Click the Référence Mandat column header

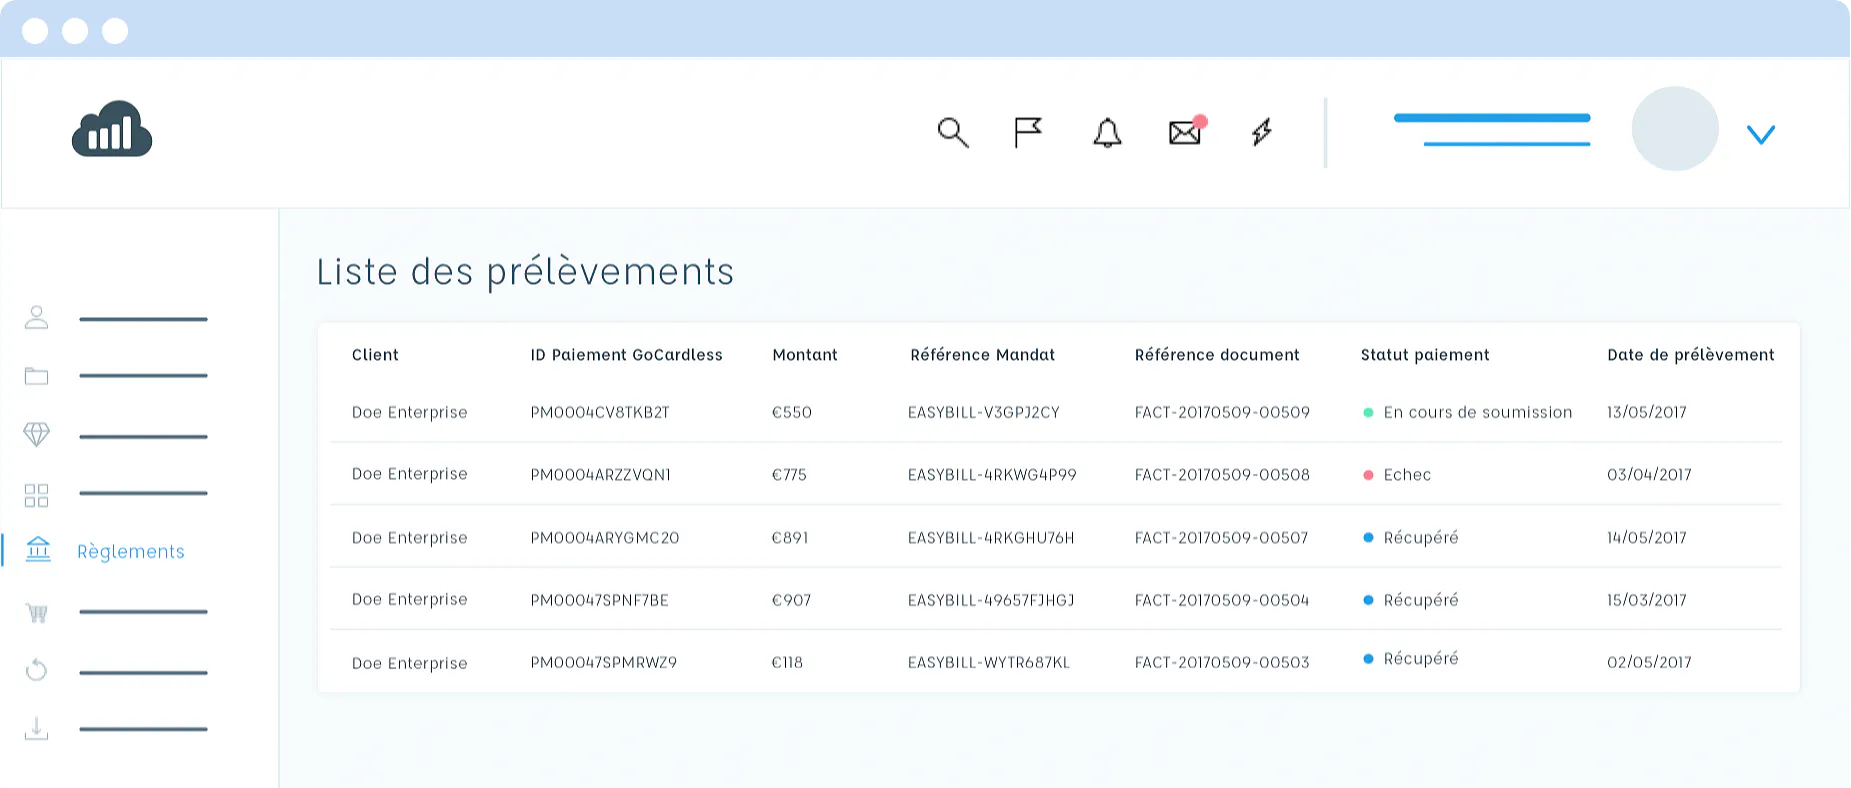click(982, 355)
